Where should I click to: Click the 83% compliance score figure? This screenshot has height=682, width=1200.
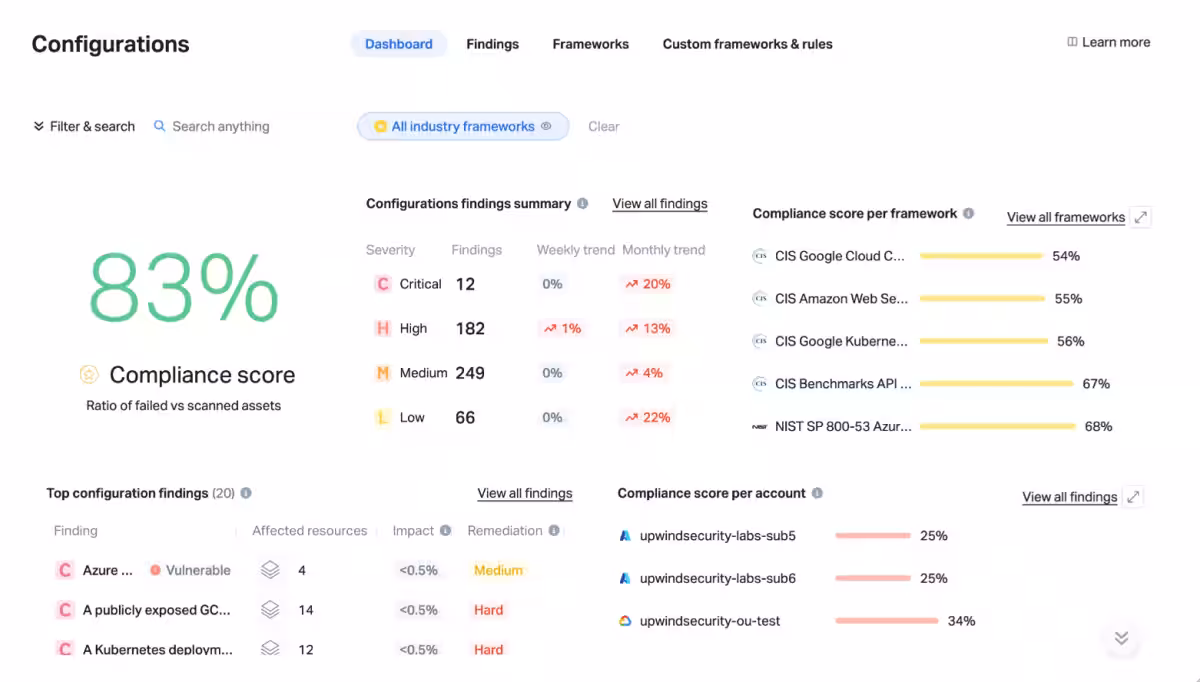click(x=183, y=287)
